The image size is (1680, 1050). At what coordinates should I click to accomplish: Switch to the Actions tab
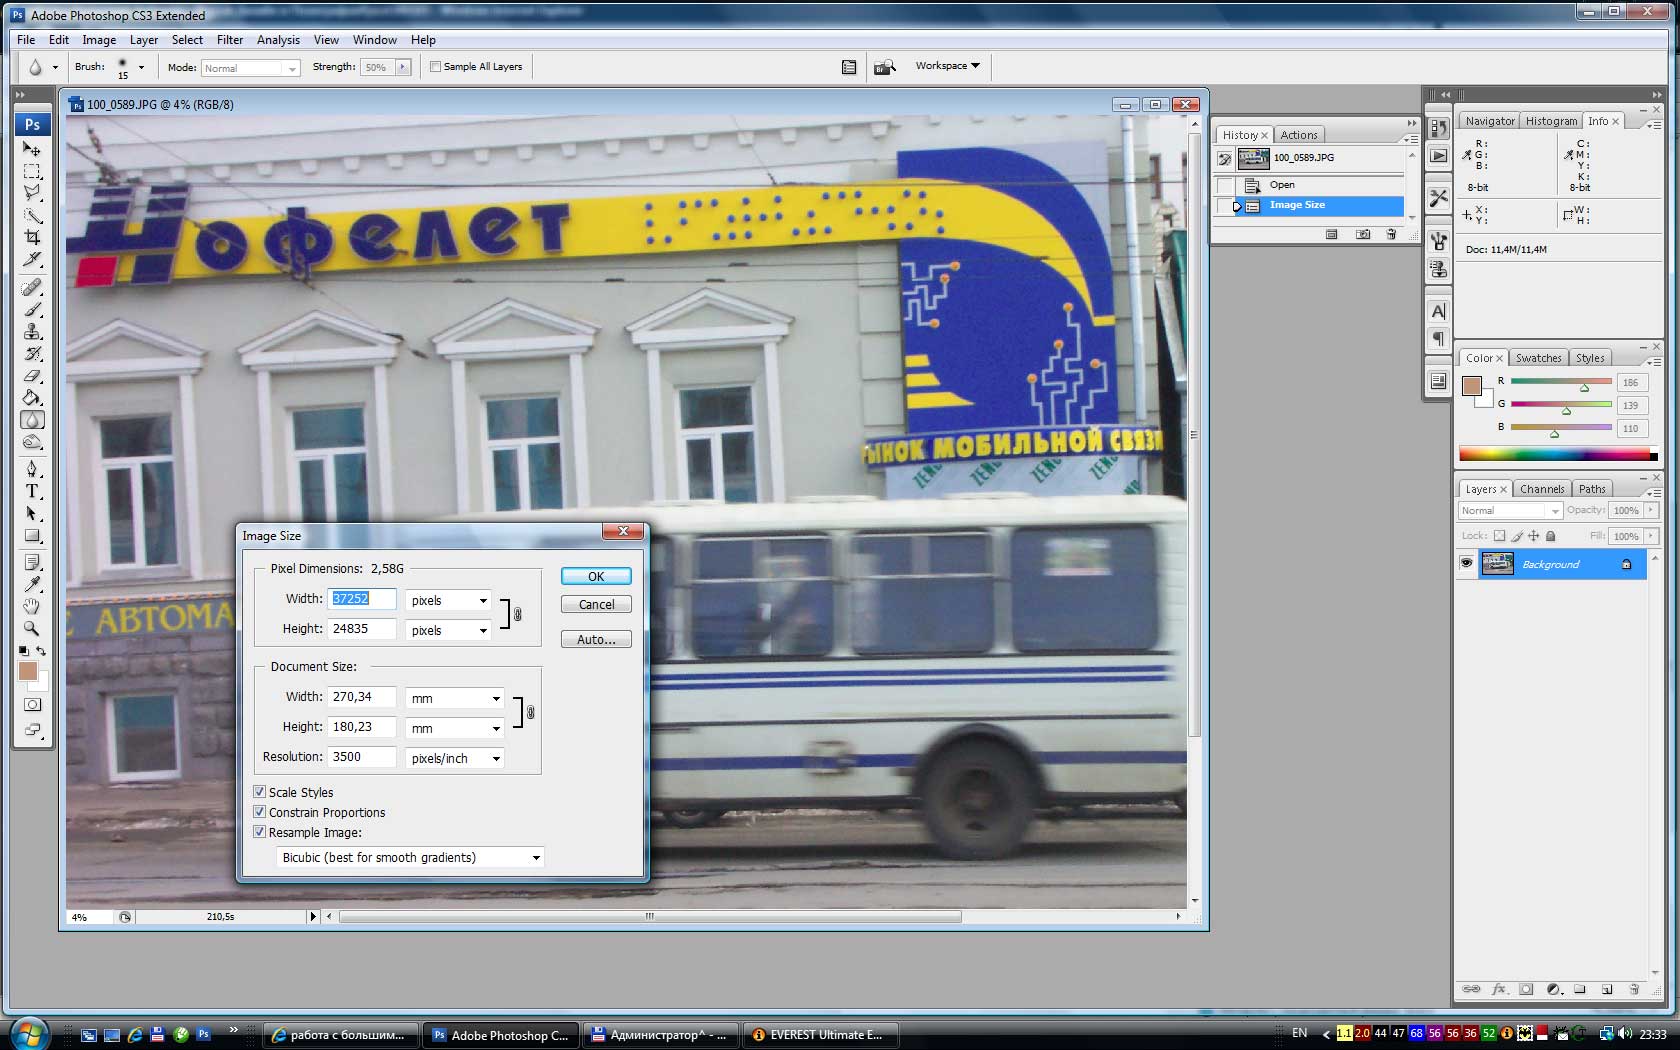pos(1299,135)
